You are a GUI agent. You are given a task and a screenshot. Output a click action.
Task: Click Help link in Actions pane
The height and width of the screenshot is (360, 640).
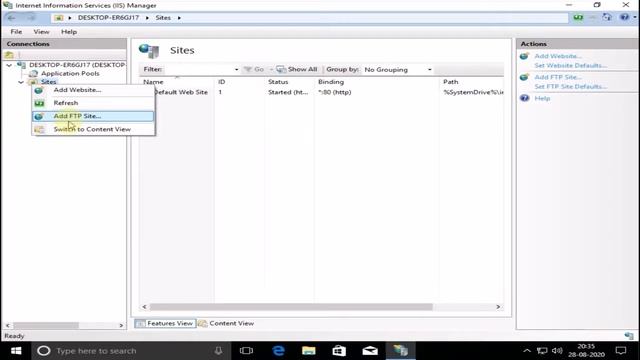[542, 98]
